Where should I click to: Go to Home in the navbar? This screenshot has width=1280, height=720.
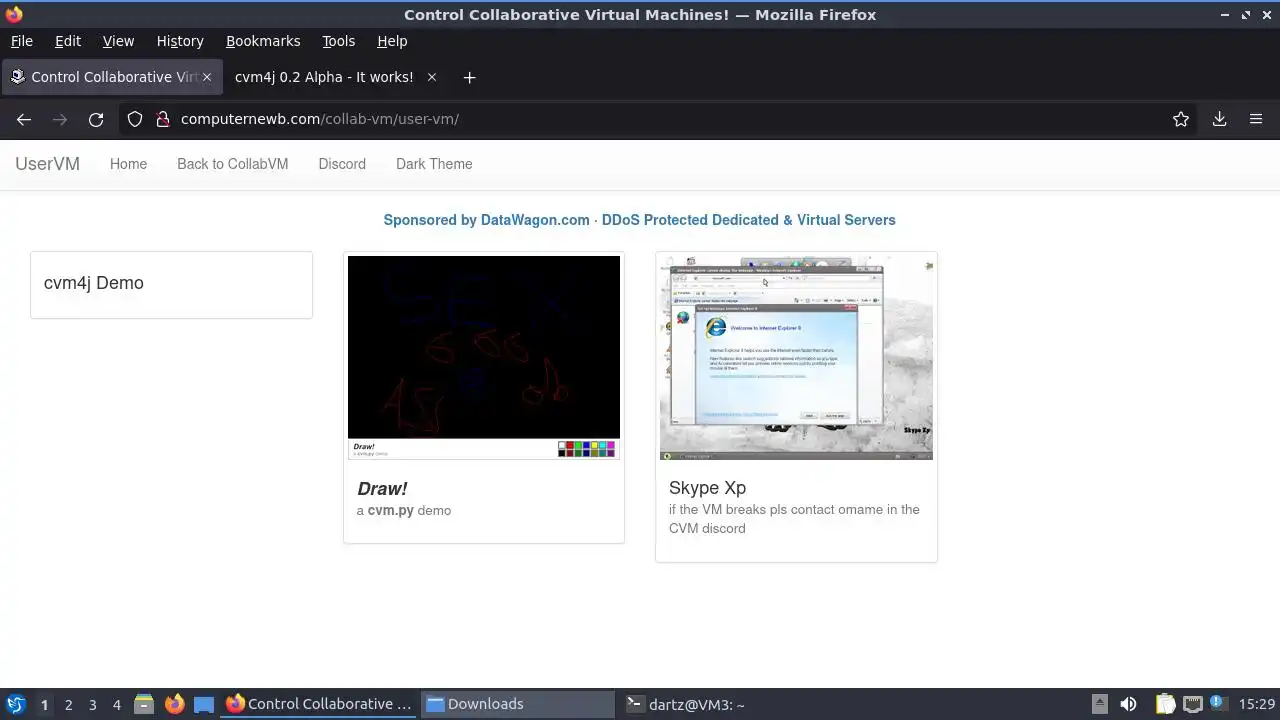pos(128,164)
